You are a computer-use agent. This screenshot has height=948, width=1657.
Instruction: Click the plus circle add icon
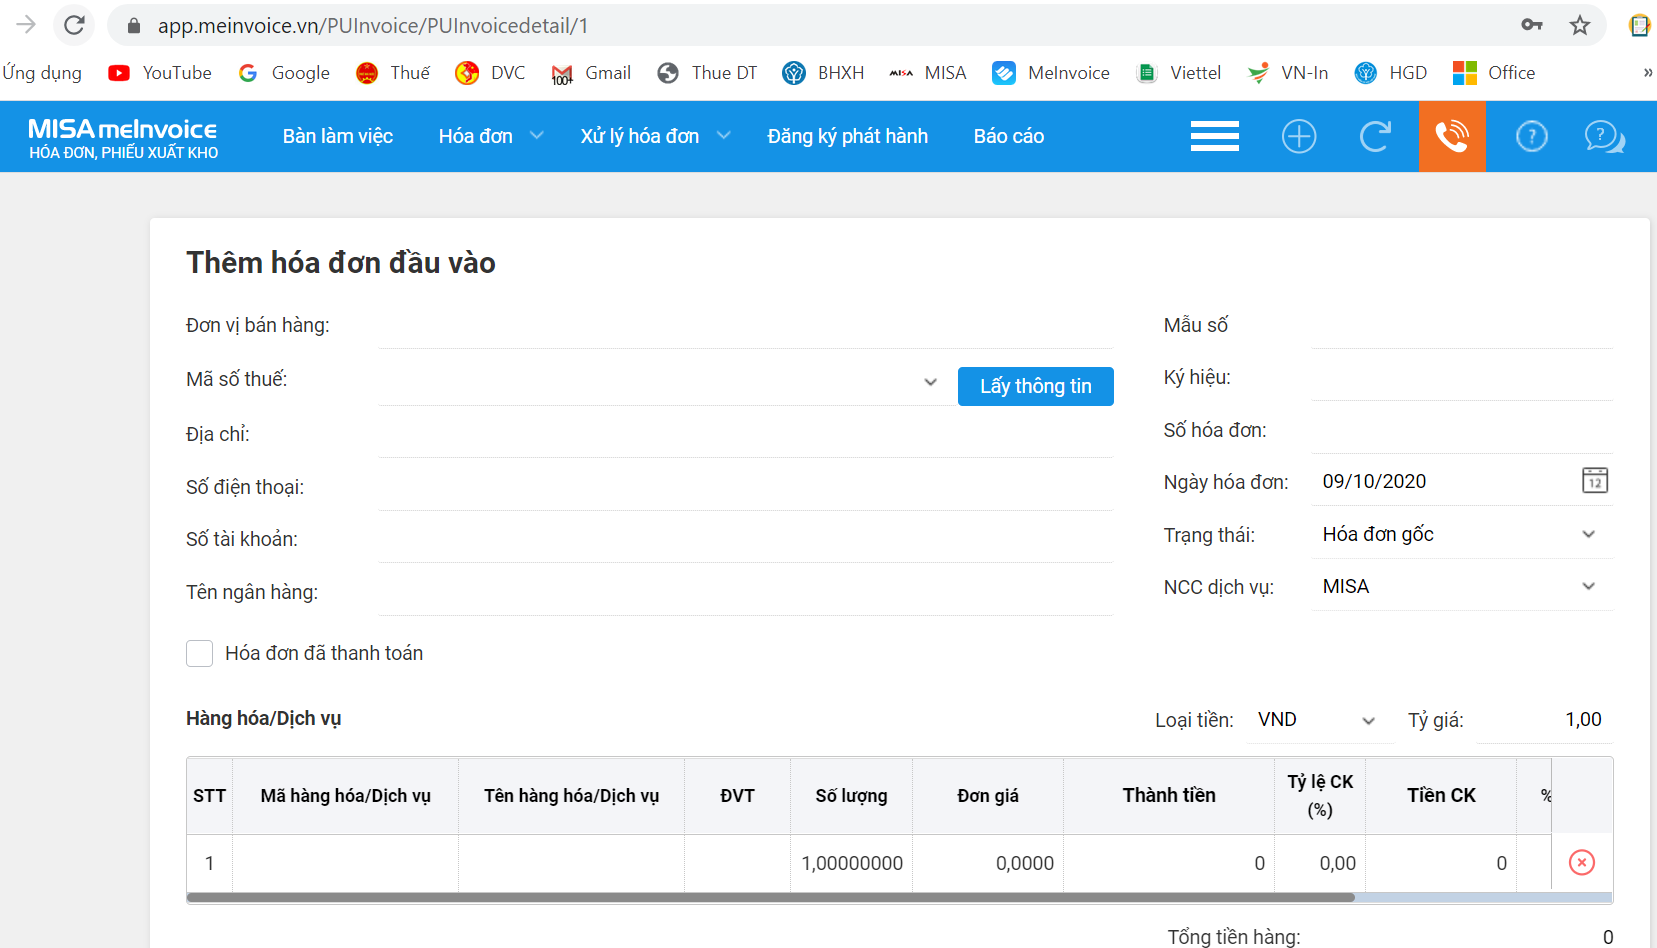1299,136
